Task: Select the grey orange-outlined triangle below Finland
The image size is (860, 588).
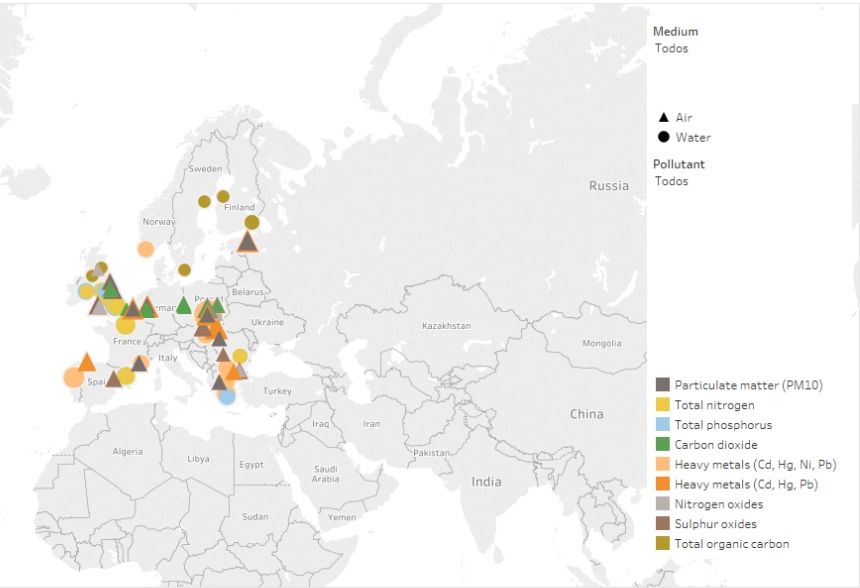Action: tap(247, 242)
